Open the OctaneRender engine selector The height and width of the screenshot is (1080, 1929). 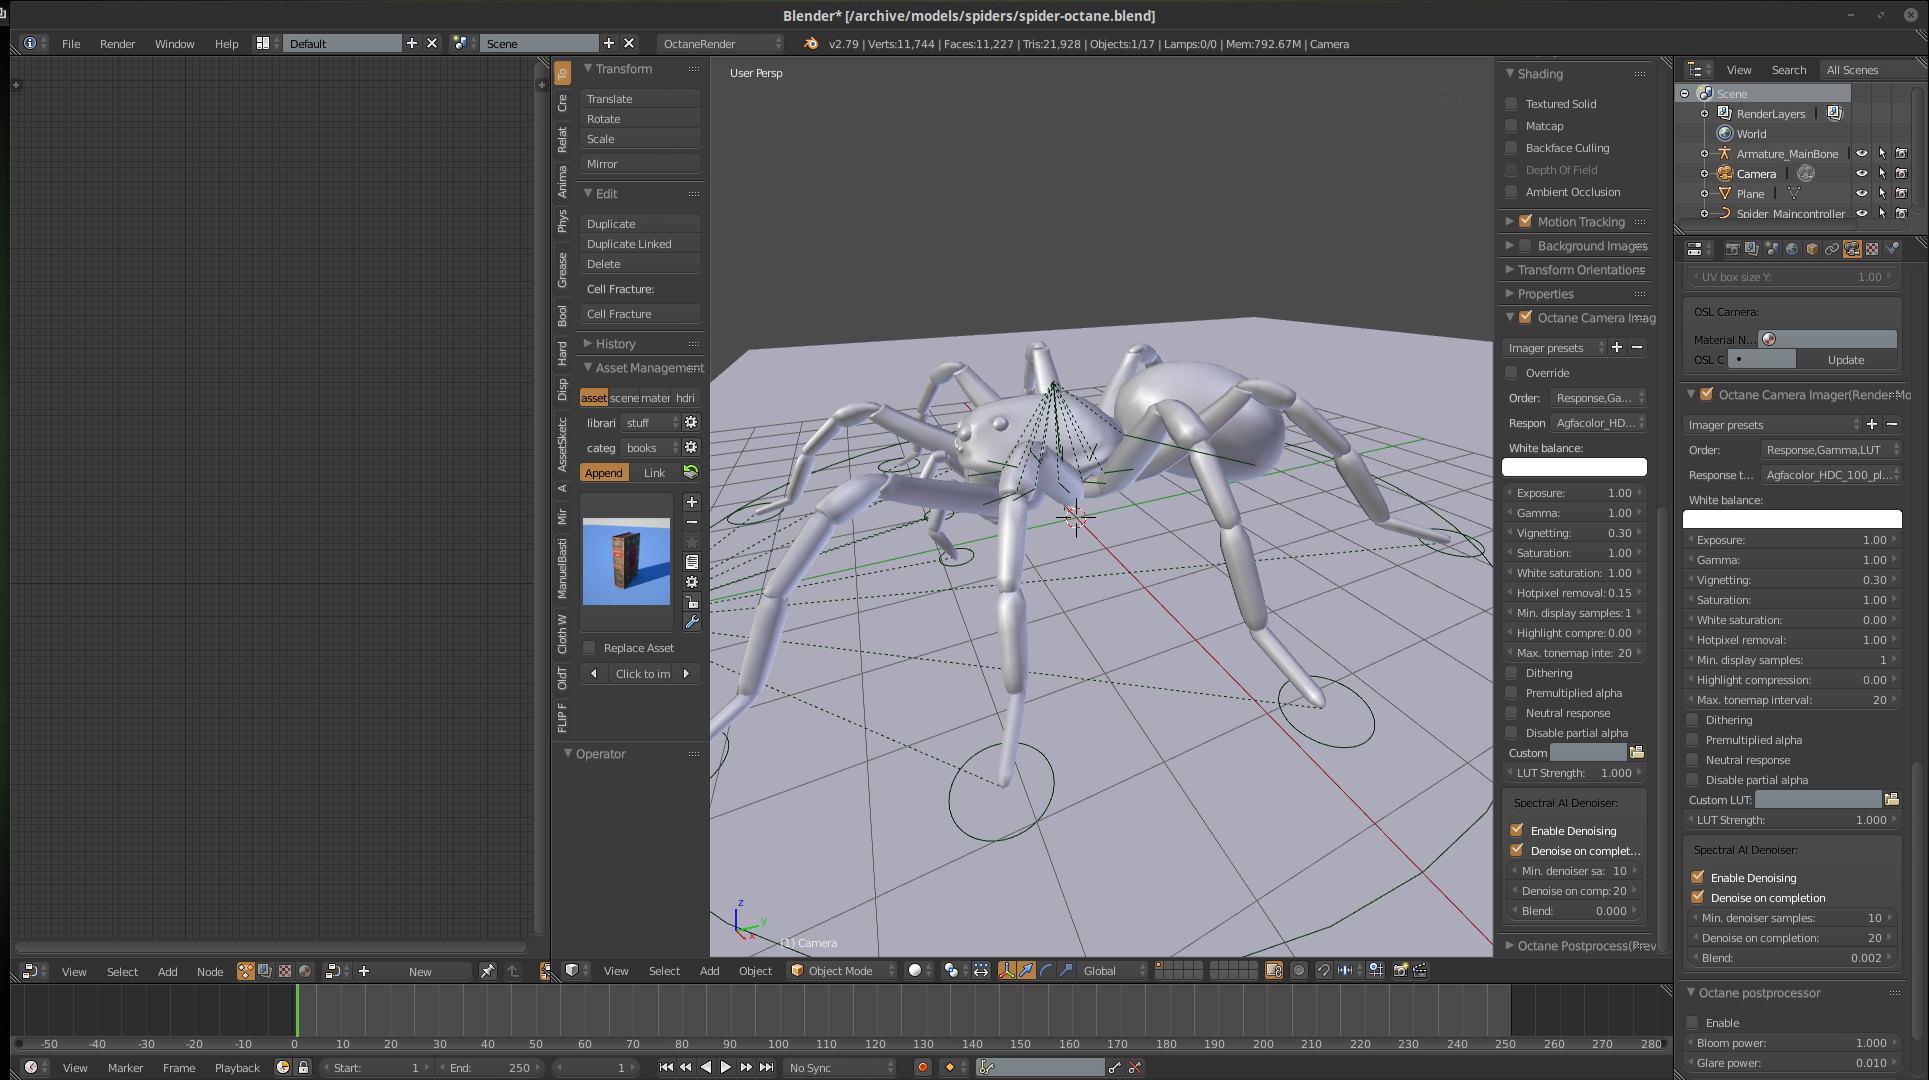(x=720, y=43)
